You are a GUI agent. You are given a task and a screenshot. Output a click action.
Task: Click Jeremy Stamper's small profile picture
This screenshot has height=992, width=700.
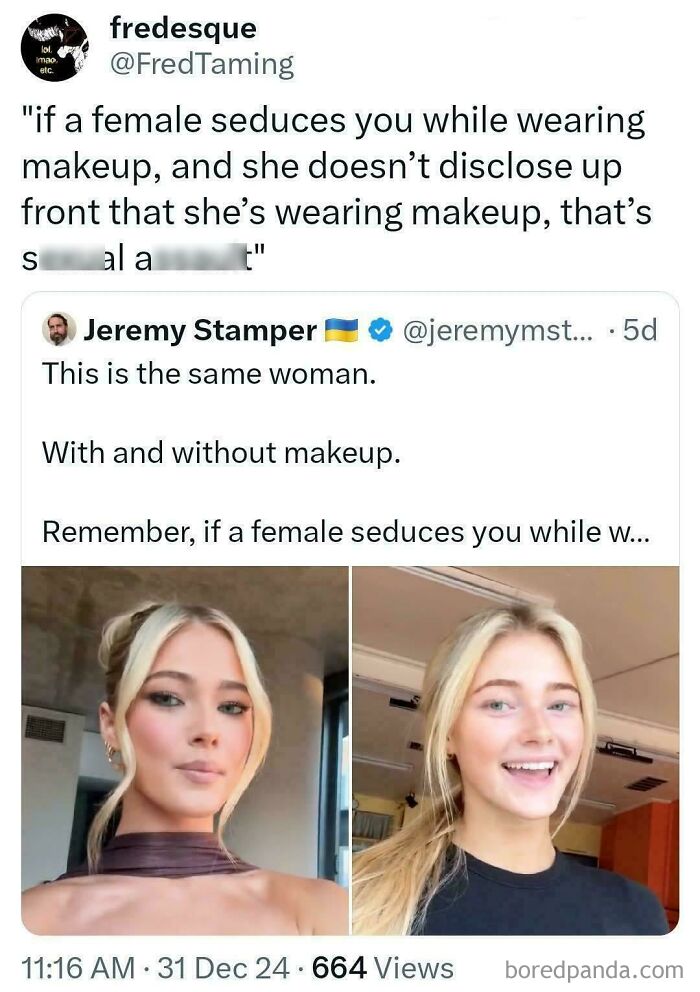coord(59,330)
